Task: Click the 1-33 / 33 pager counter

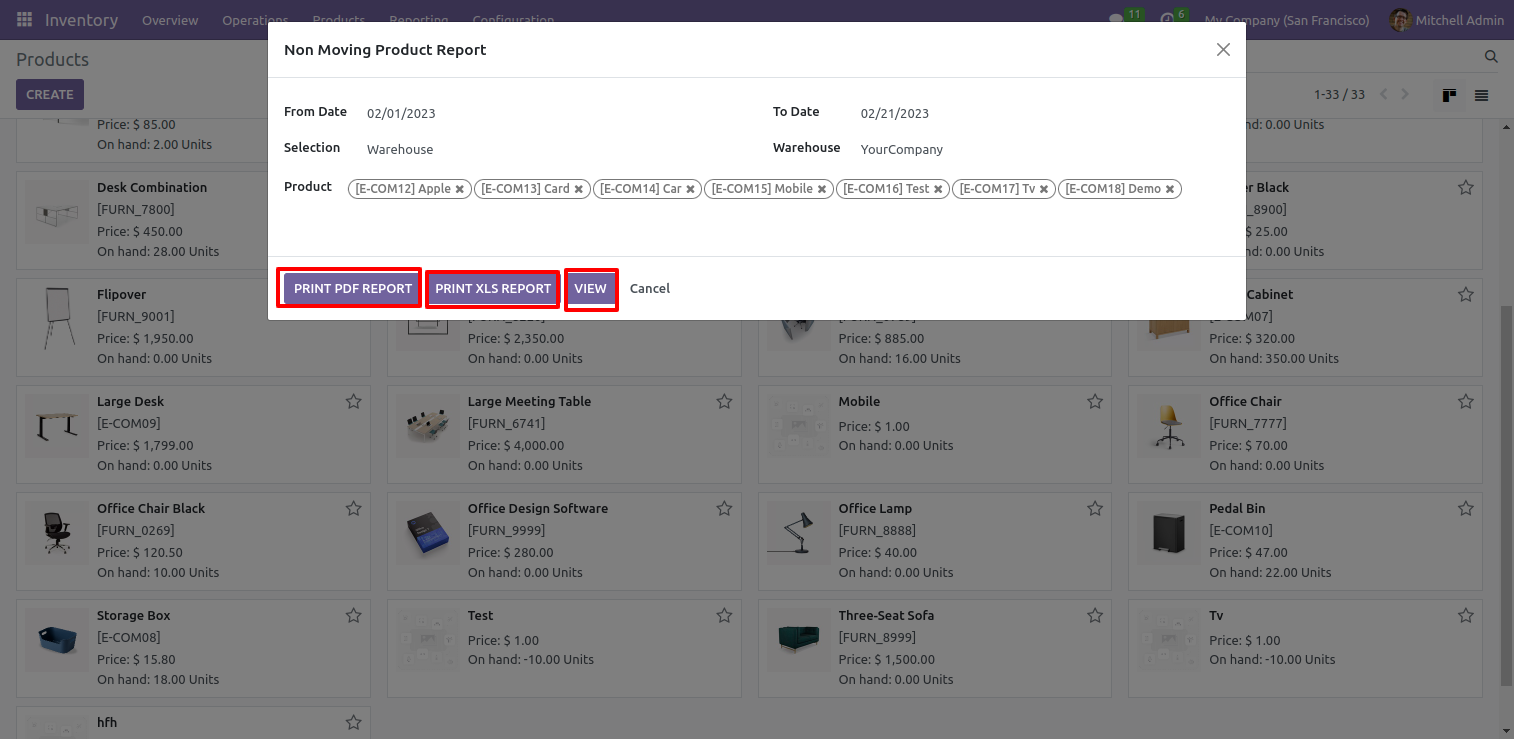Action: click(x=1339, y=95)
